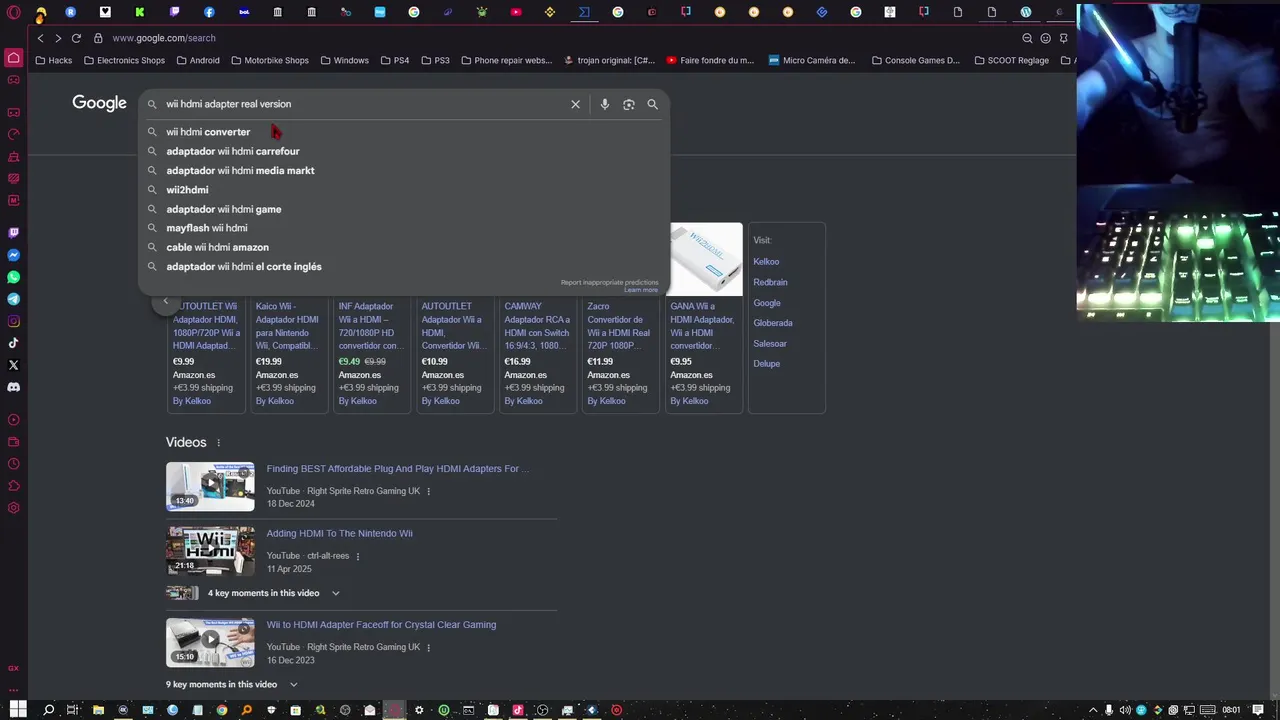Visit the Salesoar link
This screenshot has height=720, width=1280.
tap(770, 344)
